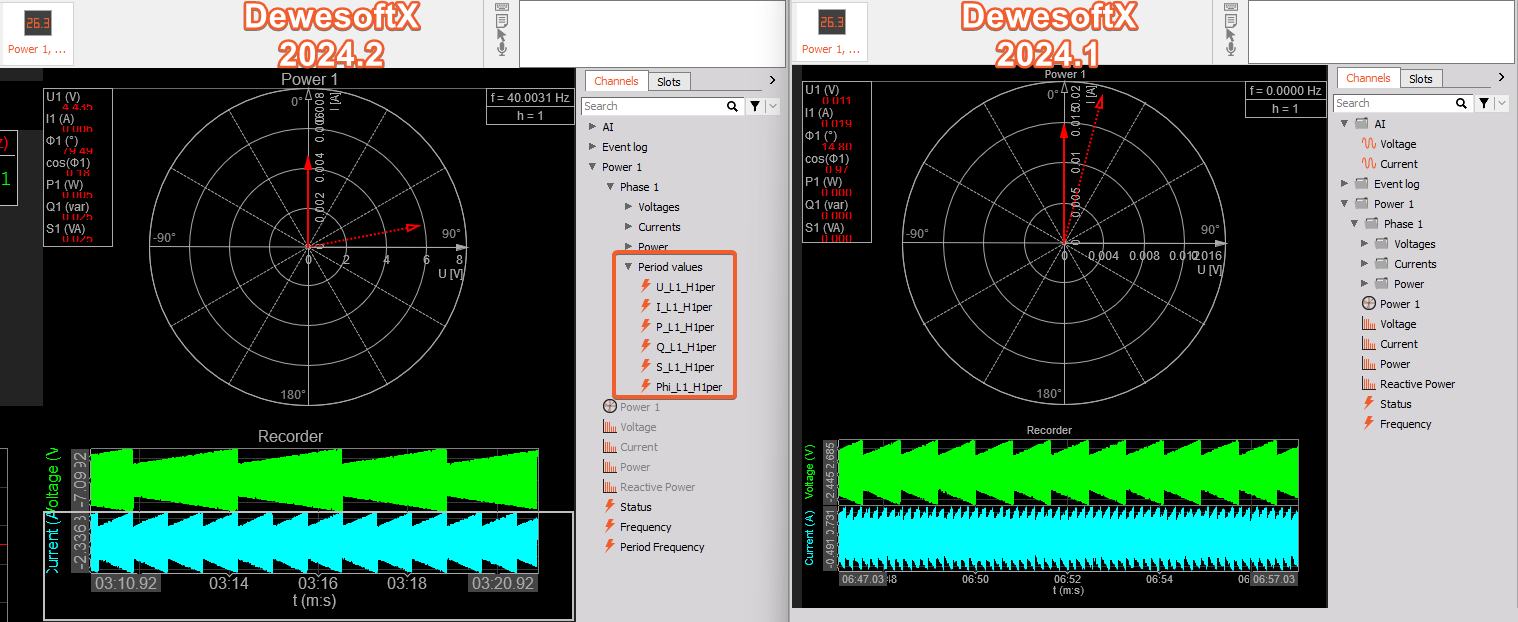
Task: Switch to the Slots tab in the 2024.1 window
Action: (1421, 79)
